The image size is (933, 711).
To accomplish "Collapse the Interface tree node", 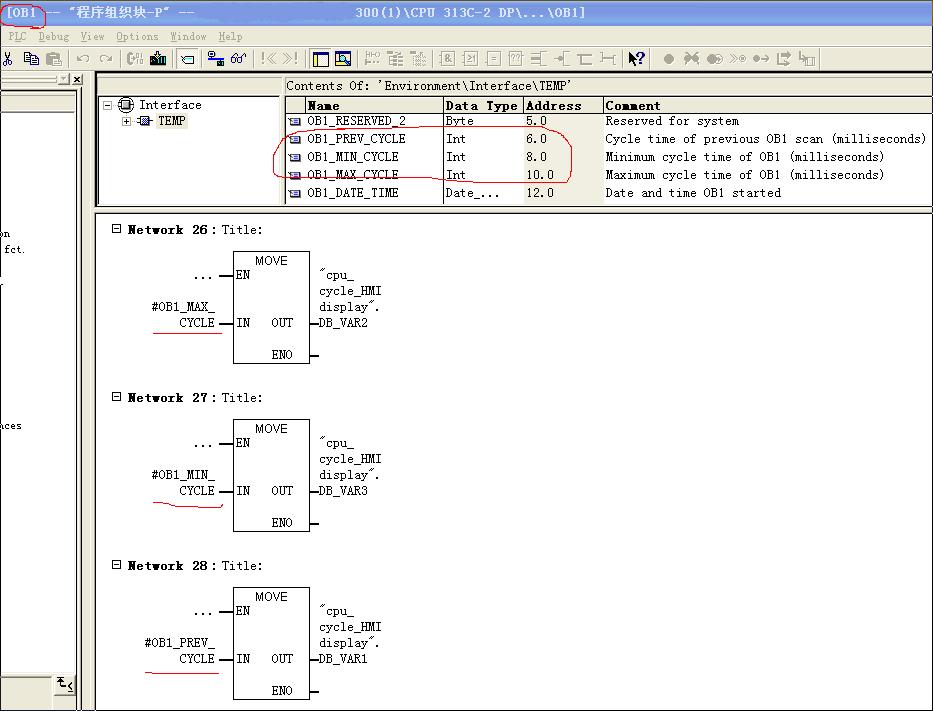I will pyautogui.click(x=109, y=105).
